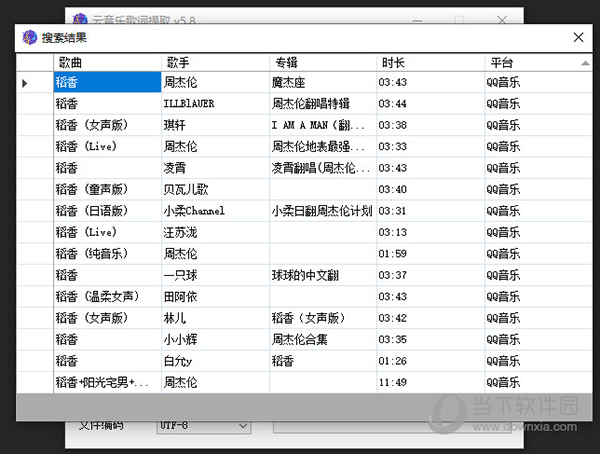The height and width of the screenshot is (454, 600).
Task: Select singer cell 一只球
Action: click(215, 275)
